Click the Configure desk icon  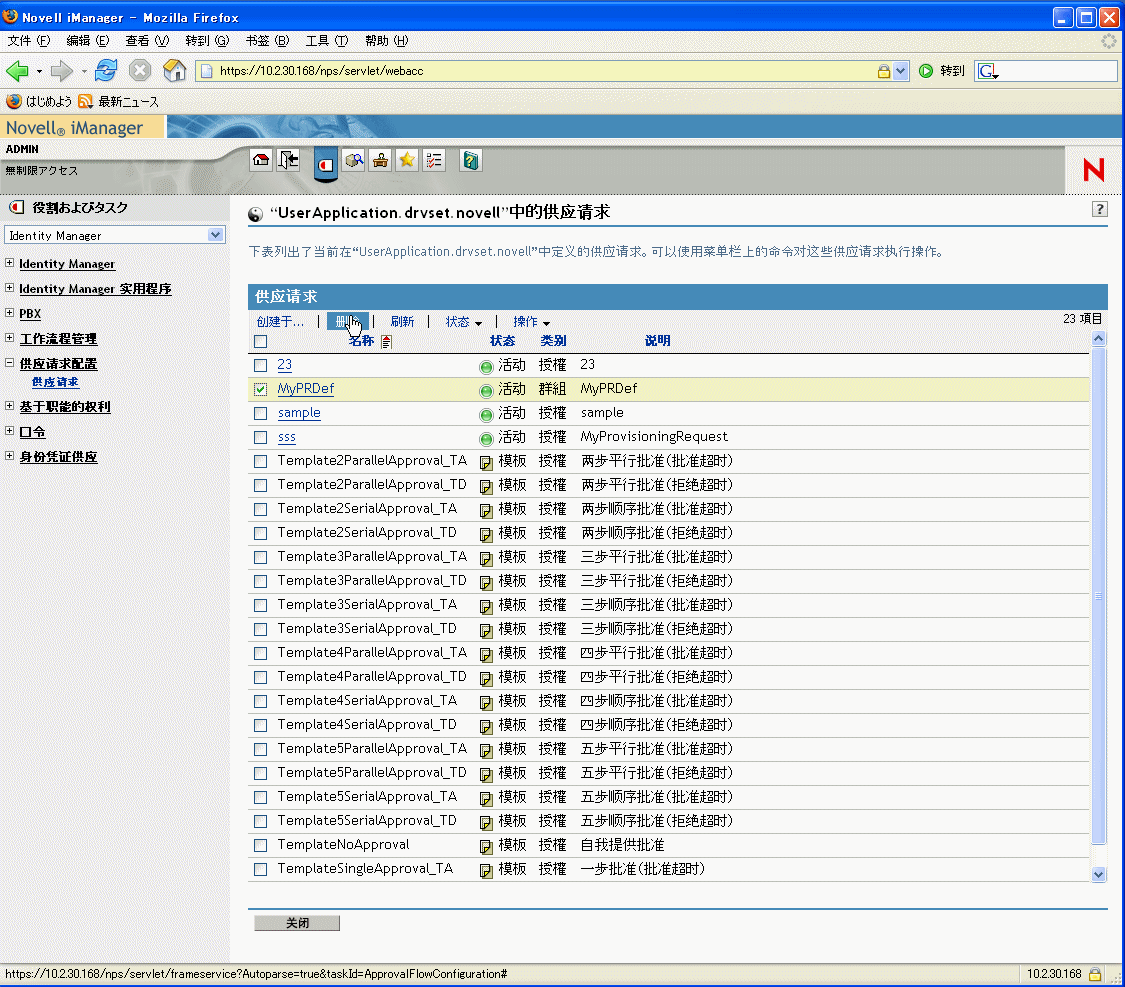tap(380, 160)
